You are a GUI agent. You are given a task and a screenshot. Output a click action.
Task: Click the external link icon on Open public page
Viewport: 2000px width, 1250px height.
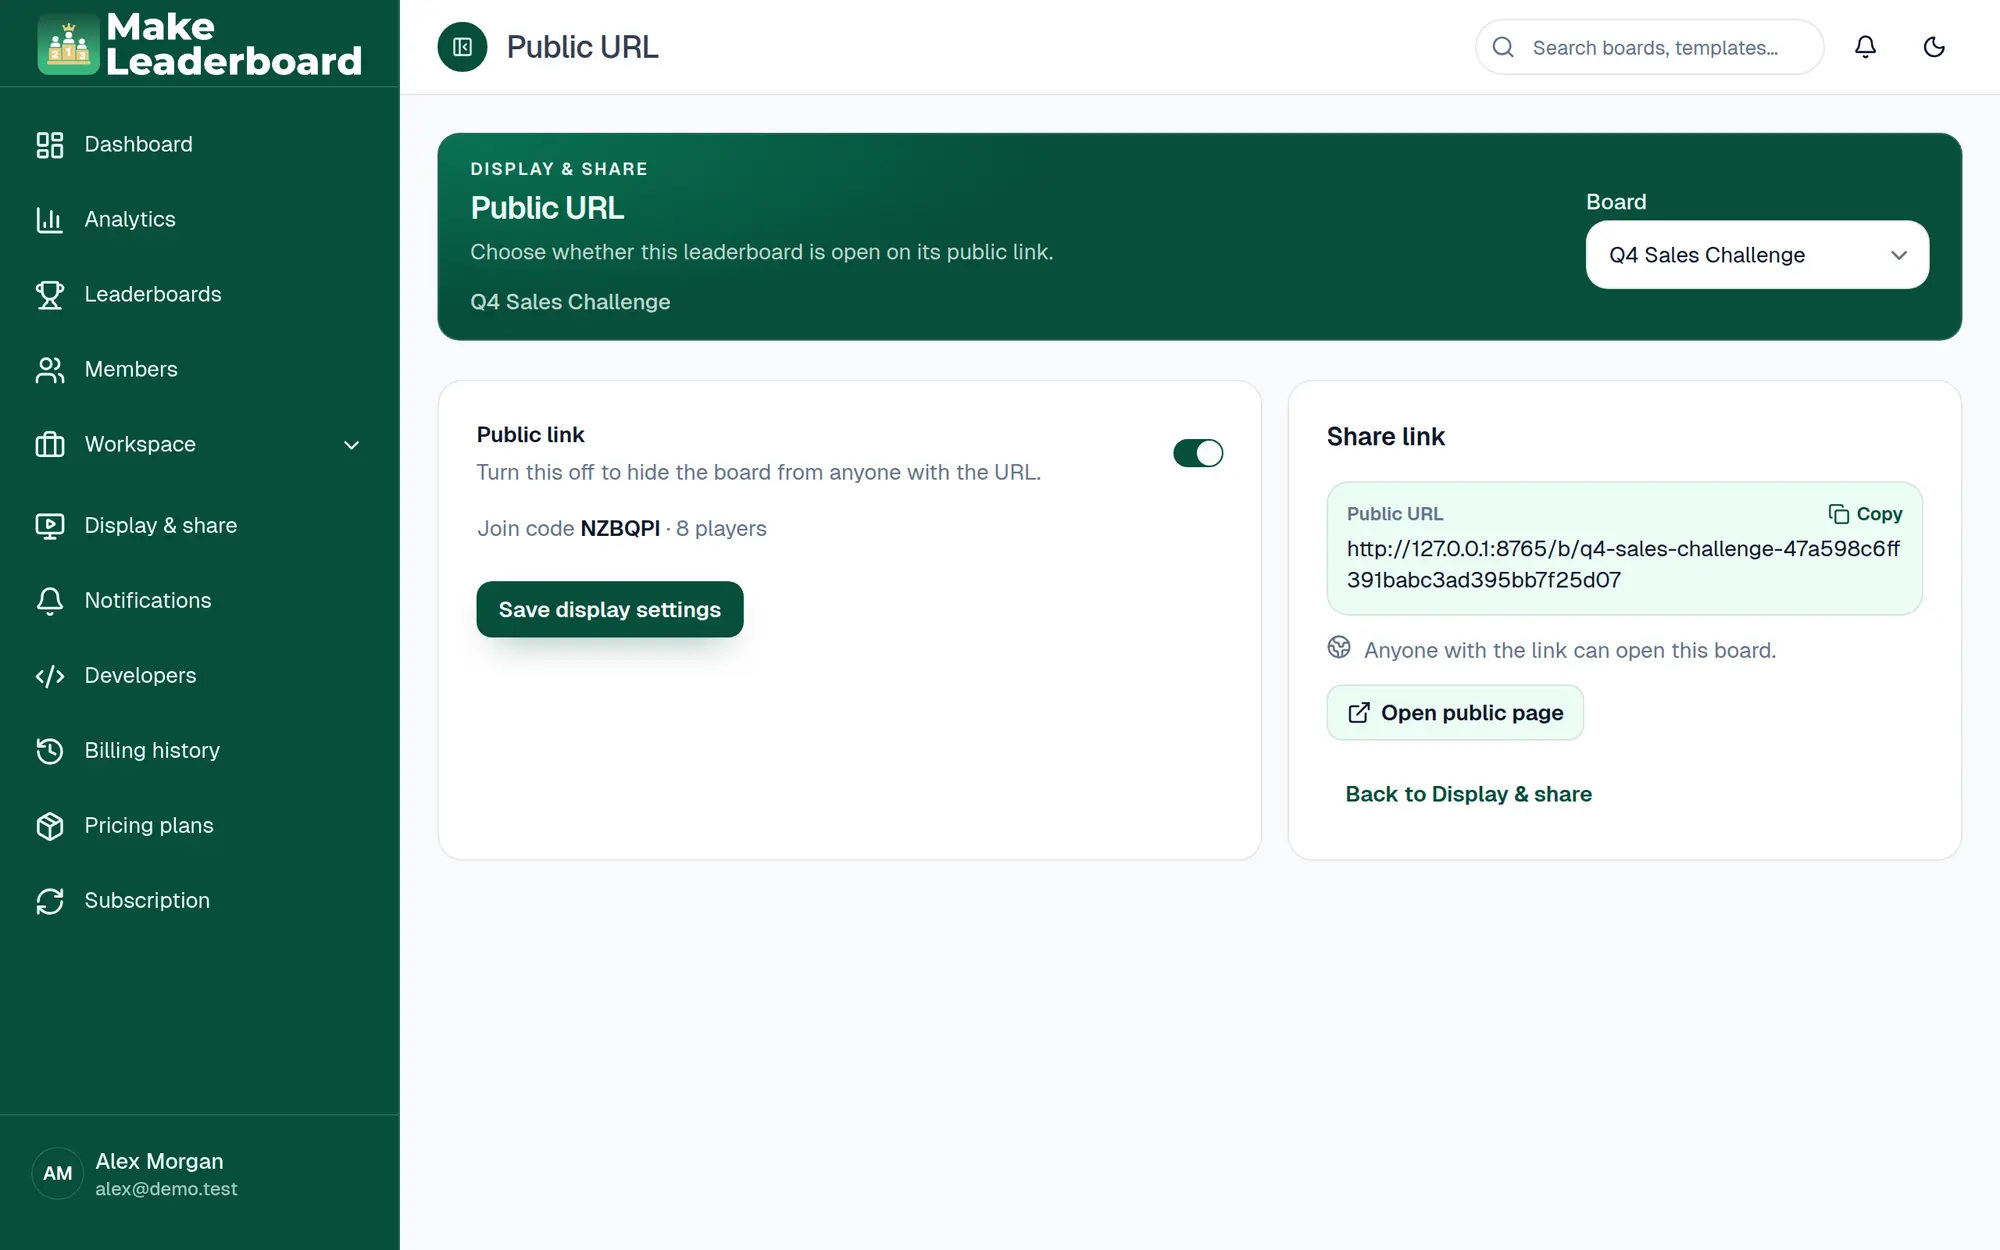tap(1359, 713)
